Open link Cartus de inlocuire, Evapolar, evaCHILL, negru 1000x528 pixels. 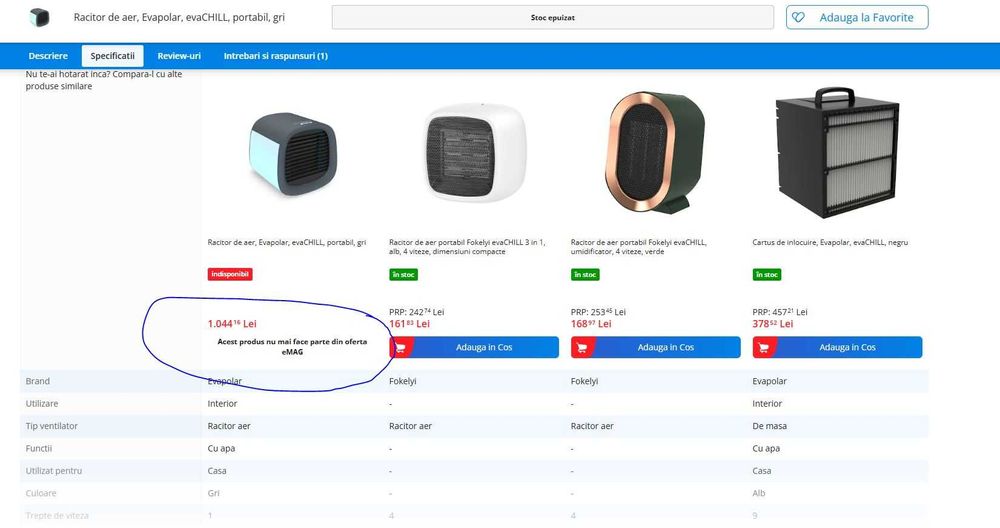pyautogui.click(x=830, y=242)
